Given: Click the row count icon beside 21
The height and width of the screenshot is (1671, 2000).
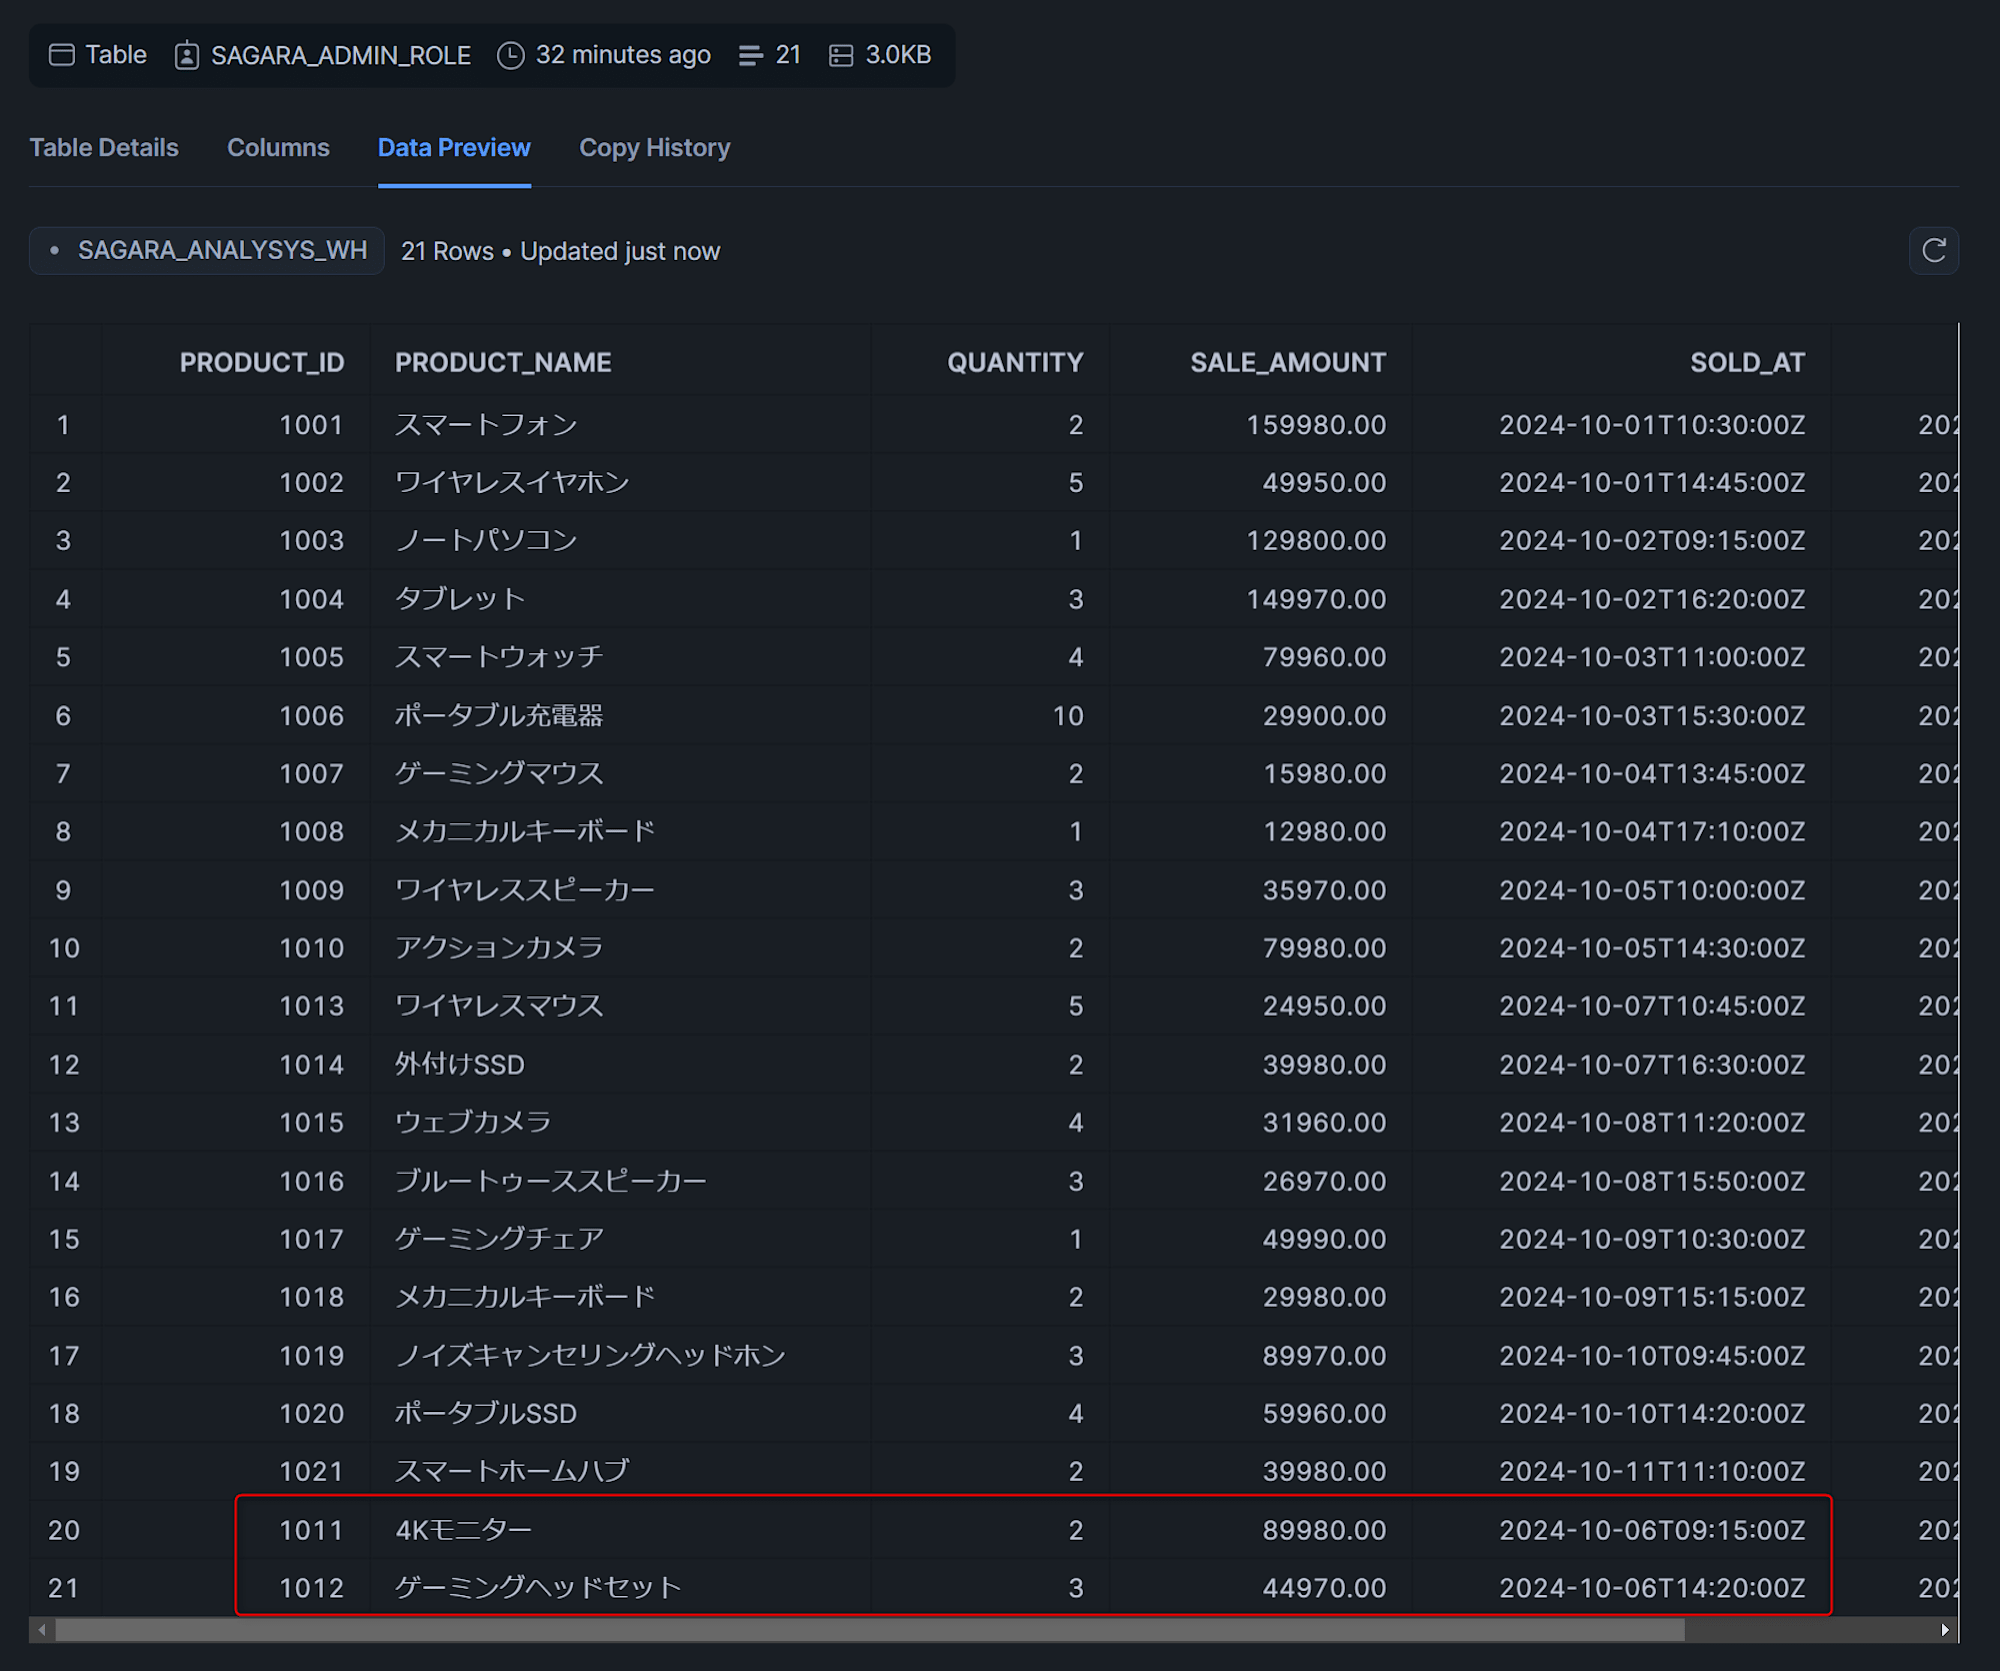Looking at the screenshot, I should (750, 55).
